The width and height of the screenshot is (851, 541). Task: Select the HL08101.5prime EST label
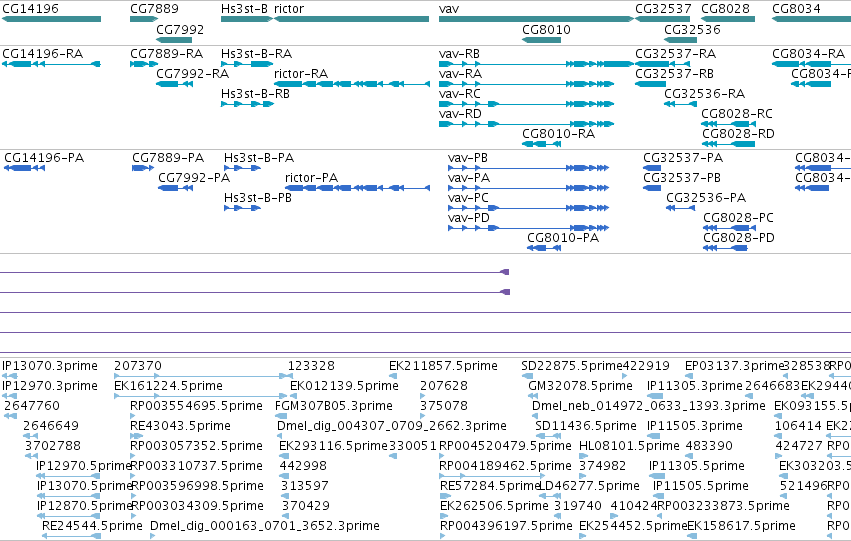(x=629, y=446)
